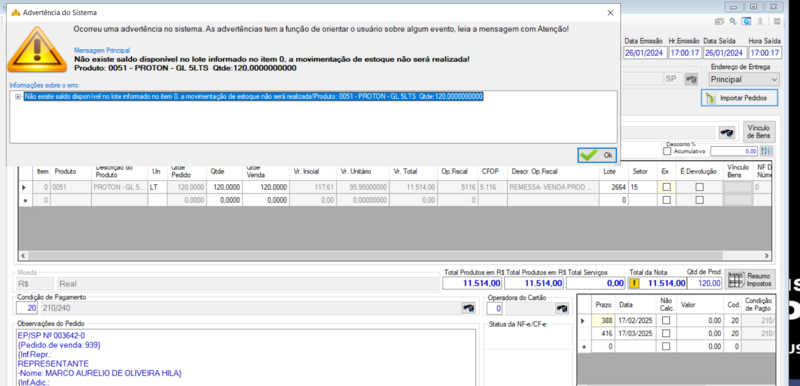The image size is (800, 386).
Task: Click the binoculars icon next to SP field
Action: [x=691, y=79]
